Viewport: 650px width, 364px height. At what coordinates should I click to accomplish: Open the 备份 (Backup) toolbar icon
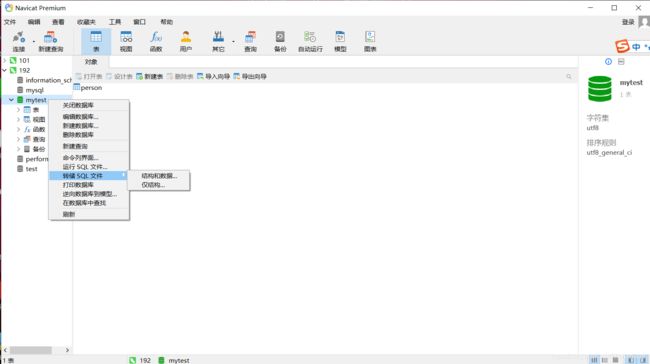point(280,41)
